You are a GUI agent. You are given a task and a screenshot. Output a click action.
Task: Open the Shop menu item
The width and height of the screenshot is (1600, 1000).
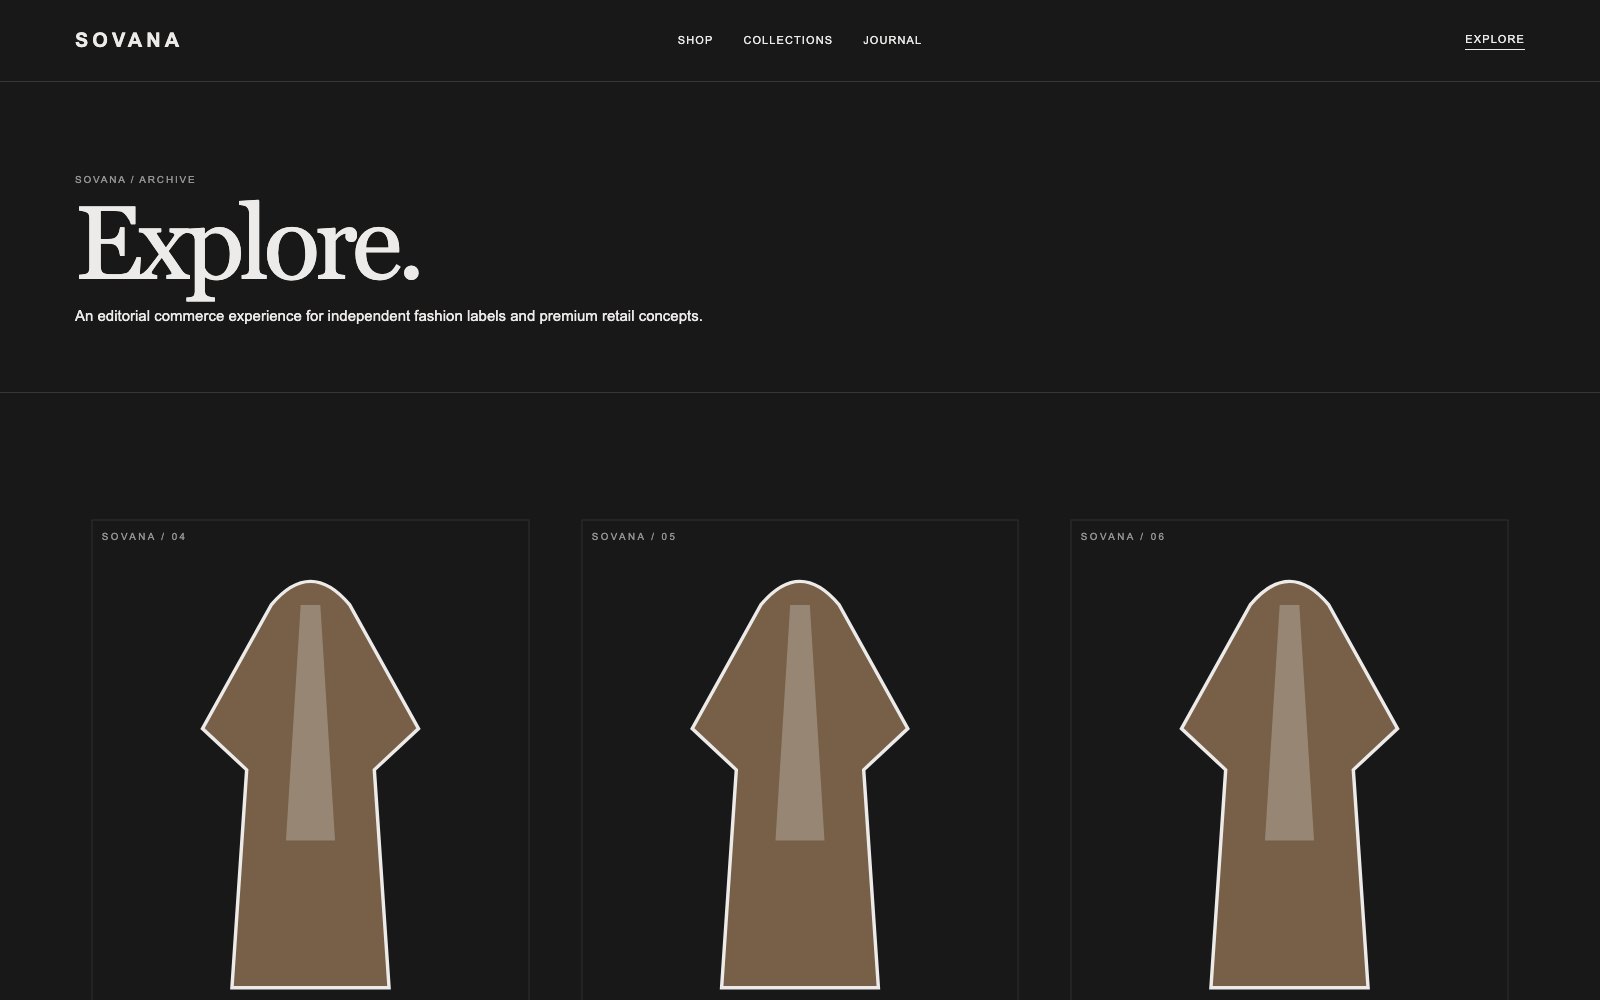695,40
